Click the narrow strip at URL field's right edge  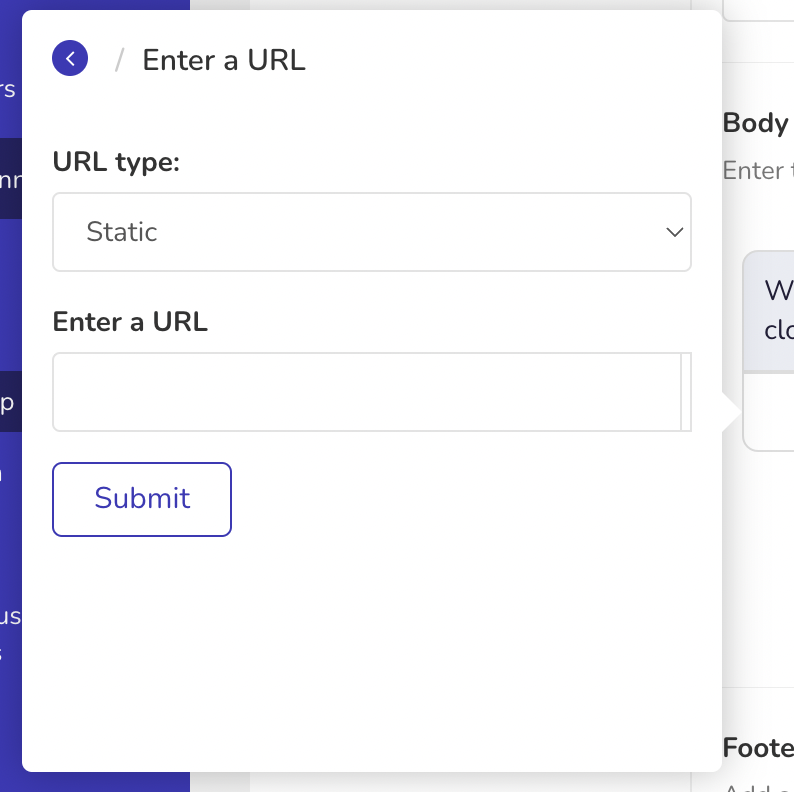coord(686,392)
